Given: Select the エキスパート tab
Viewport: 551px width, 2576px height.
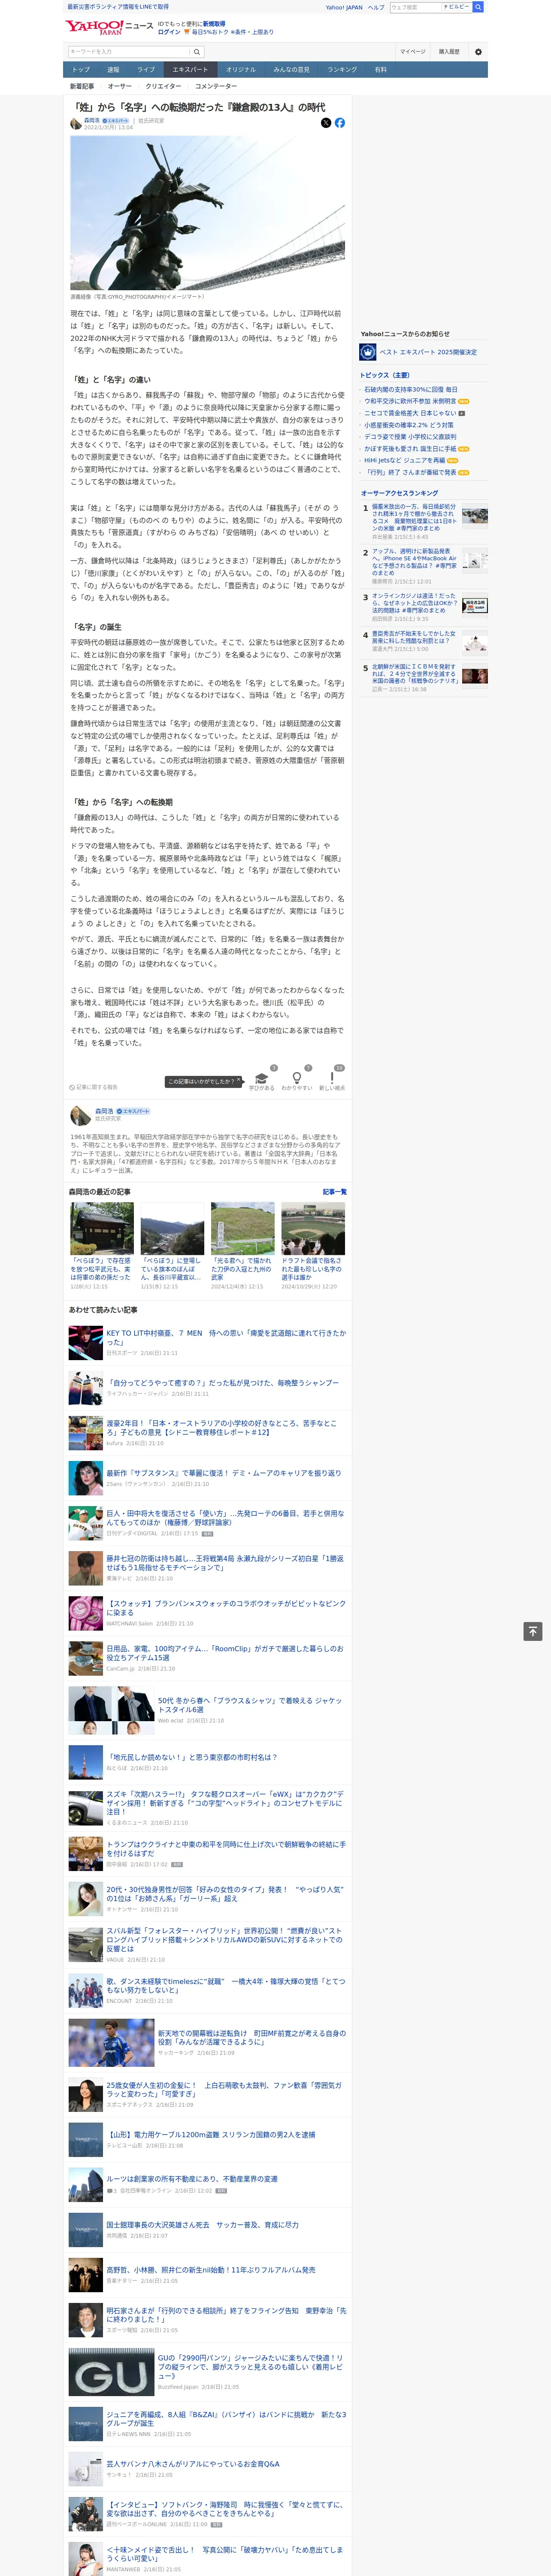Looking at the screenshot, I should pyautogui.click(x=190, y=70).
